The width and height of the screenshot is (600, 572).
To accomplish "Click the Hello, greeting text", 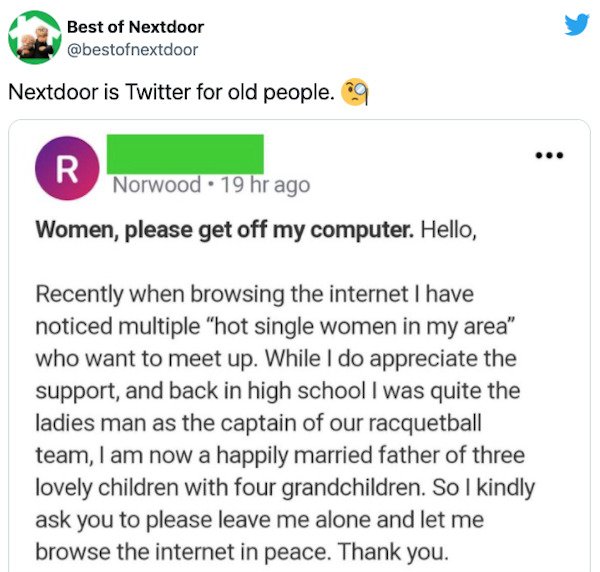I will click(x=449, y=230).
